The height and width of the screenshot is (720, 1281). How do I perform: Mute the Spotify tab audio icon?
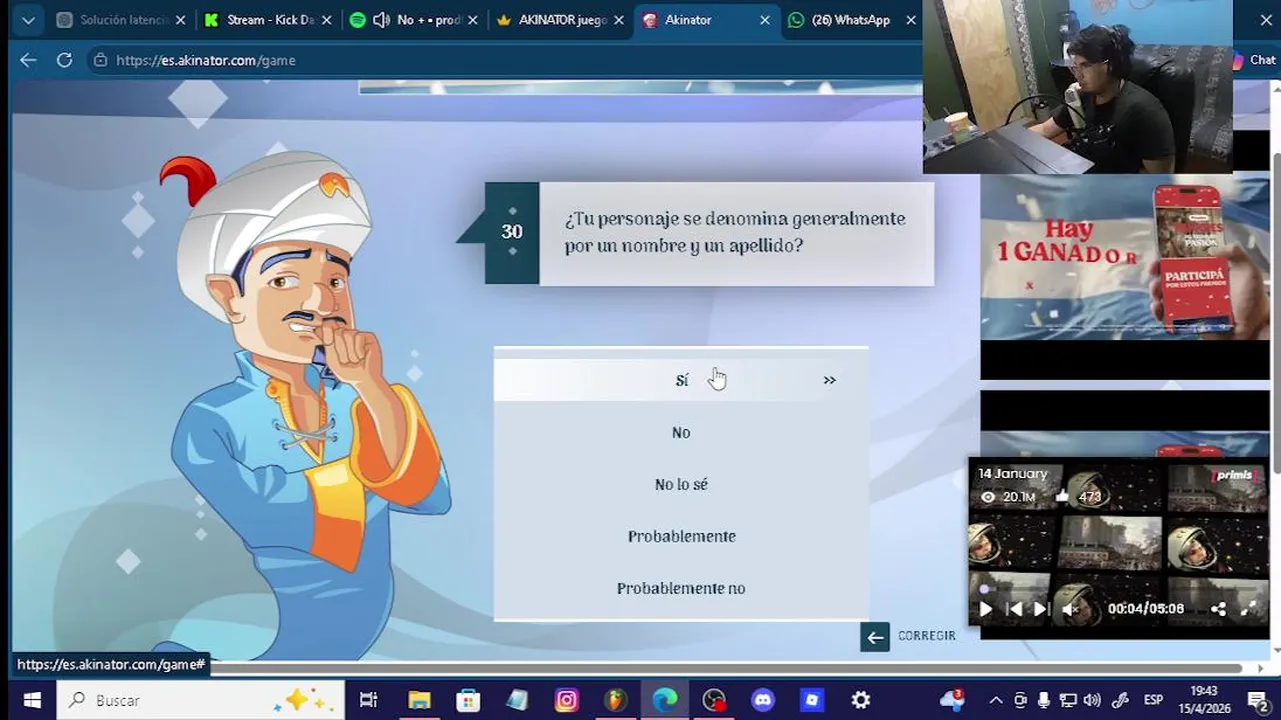pyautogui.click(x=381, y=20)
